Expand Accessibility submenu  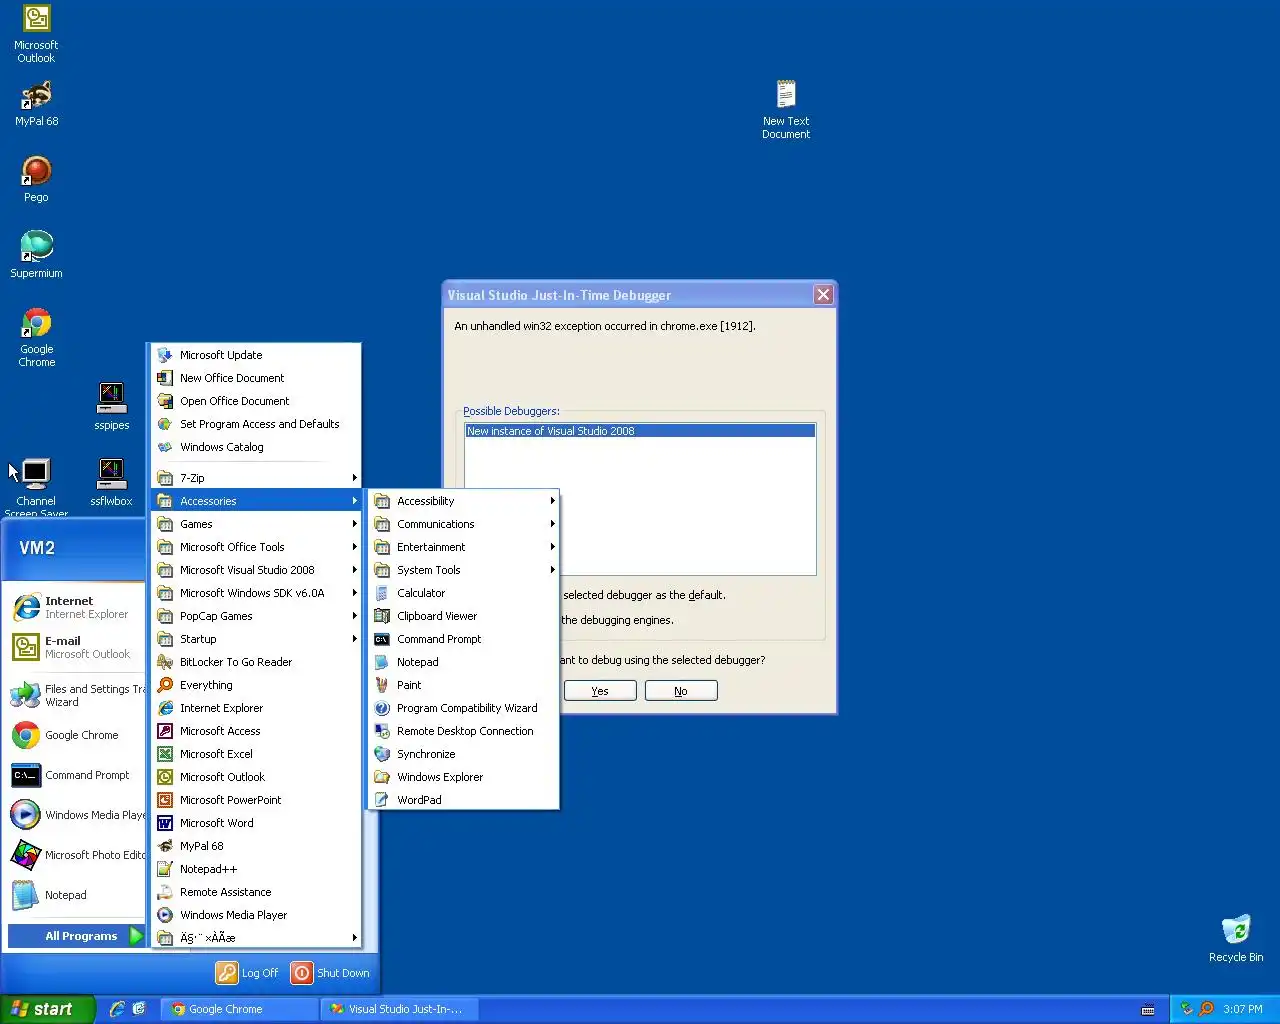[464, 501]
